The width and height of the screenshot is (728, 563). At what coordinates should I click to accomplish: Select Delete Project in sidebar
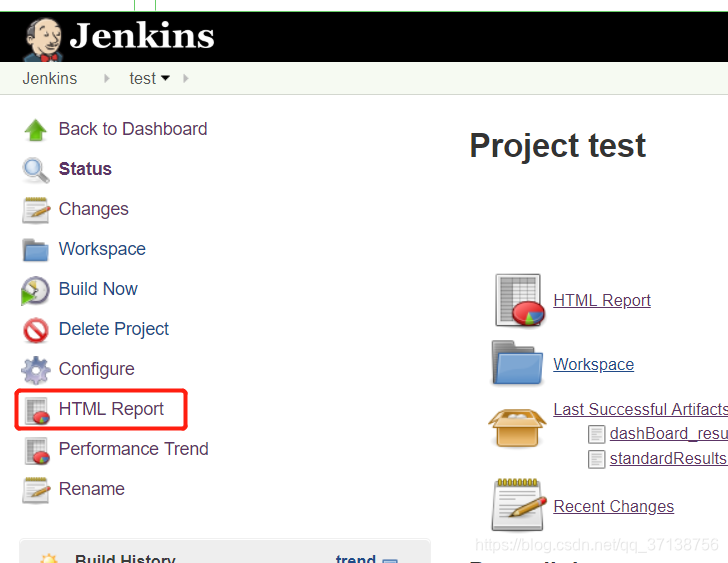point(114,329)
